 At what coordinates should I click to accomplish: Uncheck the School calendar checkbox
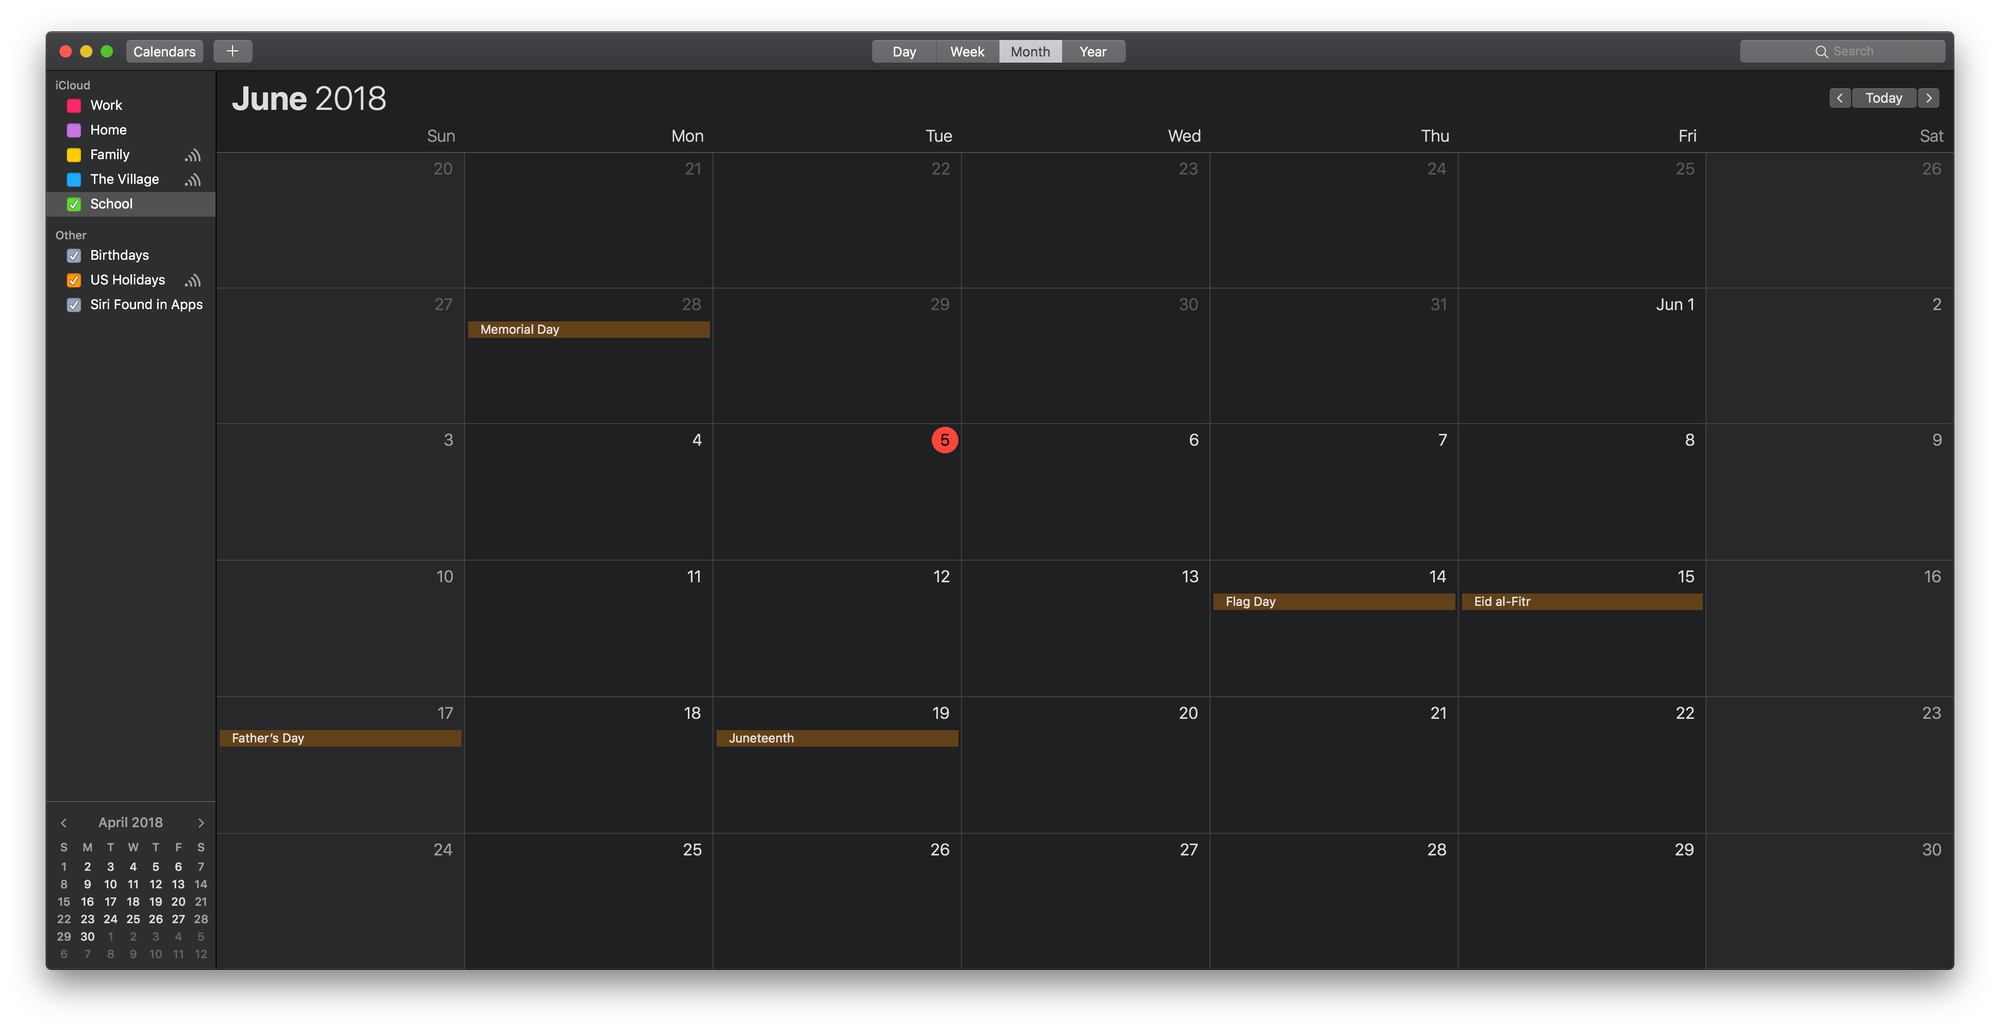73,204
